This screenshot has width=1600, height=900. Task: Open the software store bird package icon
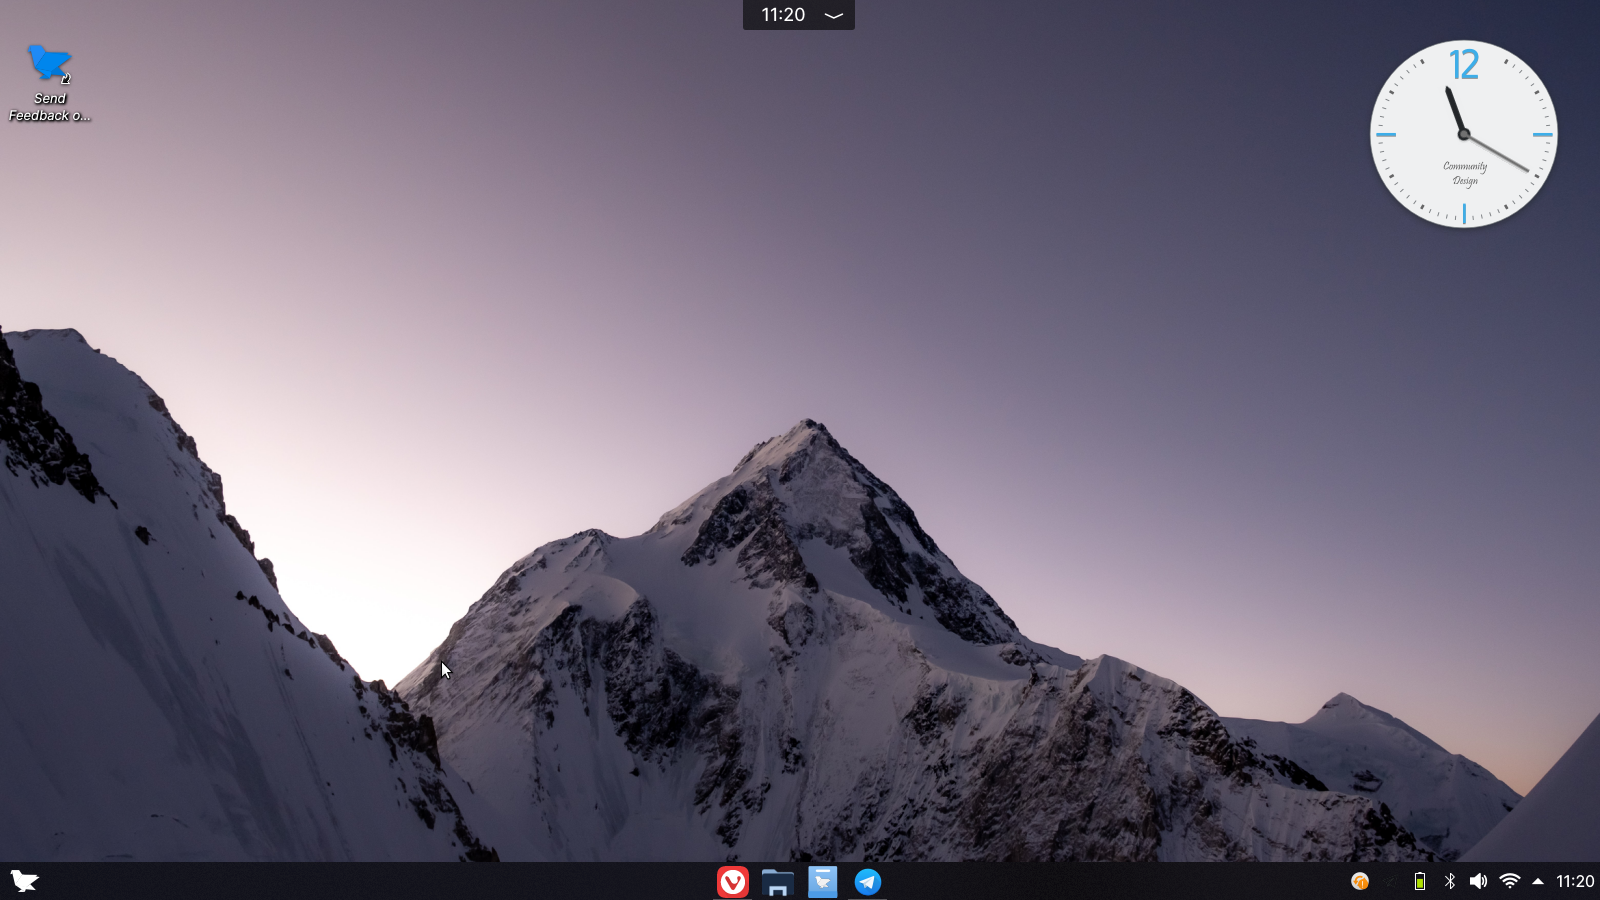[822, 881]
